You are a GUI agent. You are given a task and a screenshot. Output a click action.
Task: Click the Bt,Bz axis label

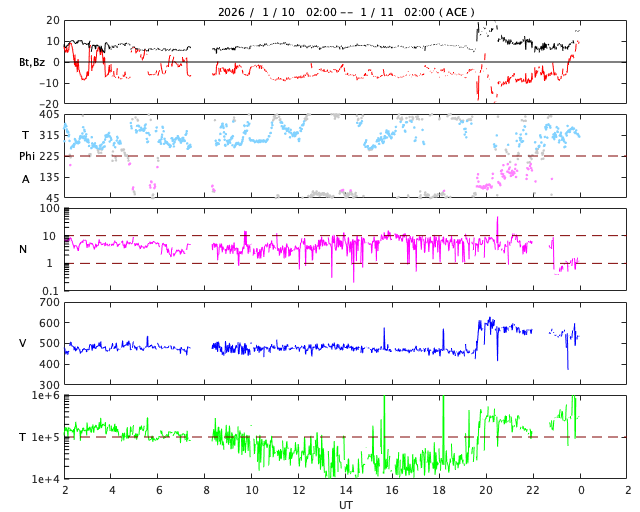pos(31,62)
